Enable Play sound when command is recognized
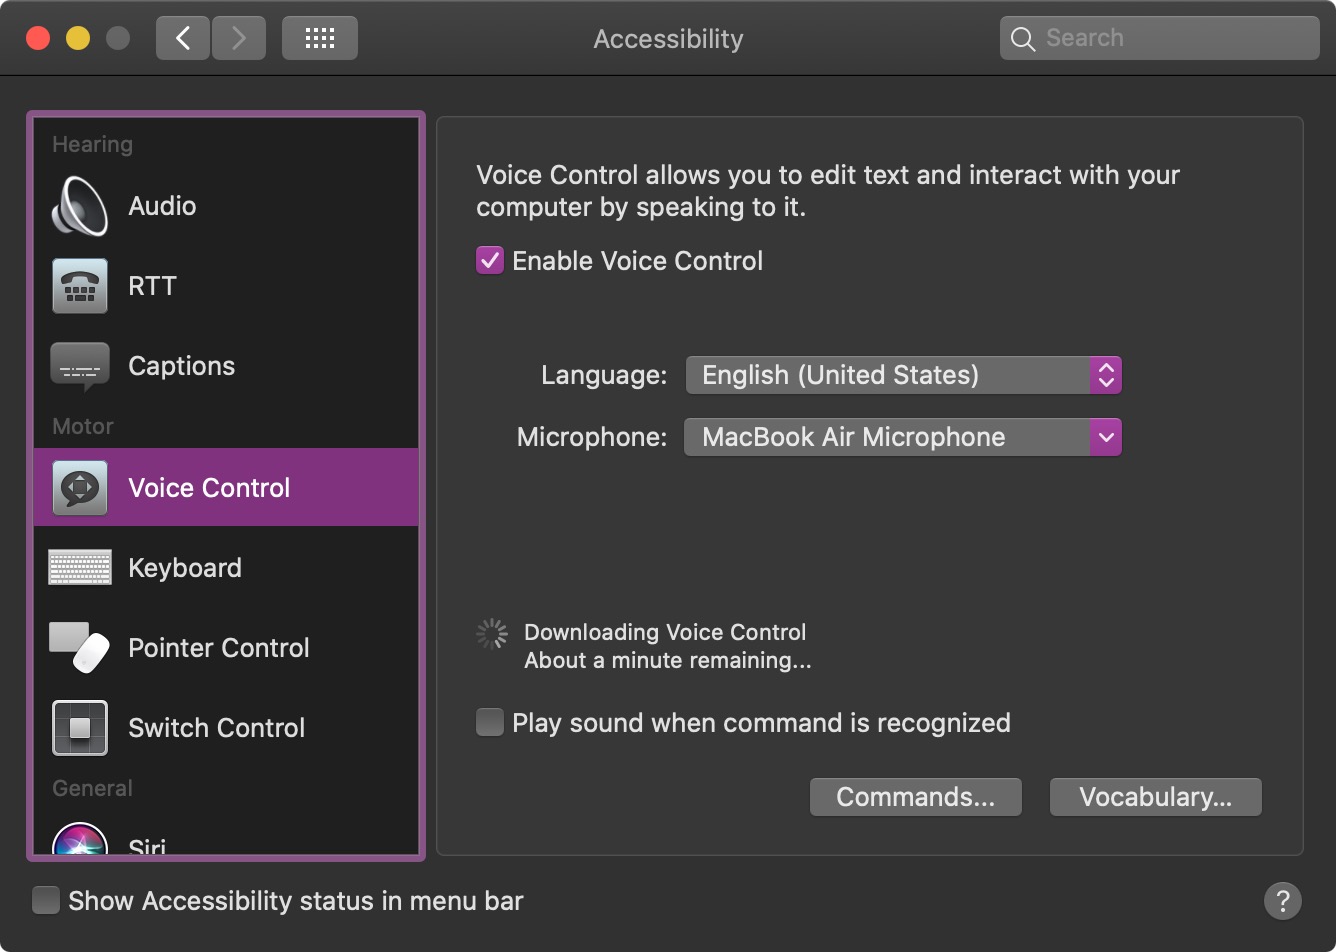The height and width of the screenshot is (952, 1336). tap(490, 722)
